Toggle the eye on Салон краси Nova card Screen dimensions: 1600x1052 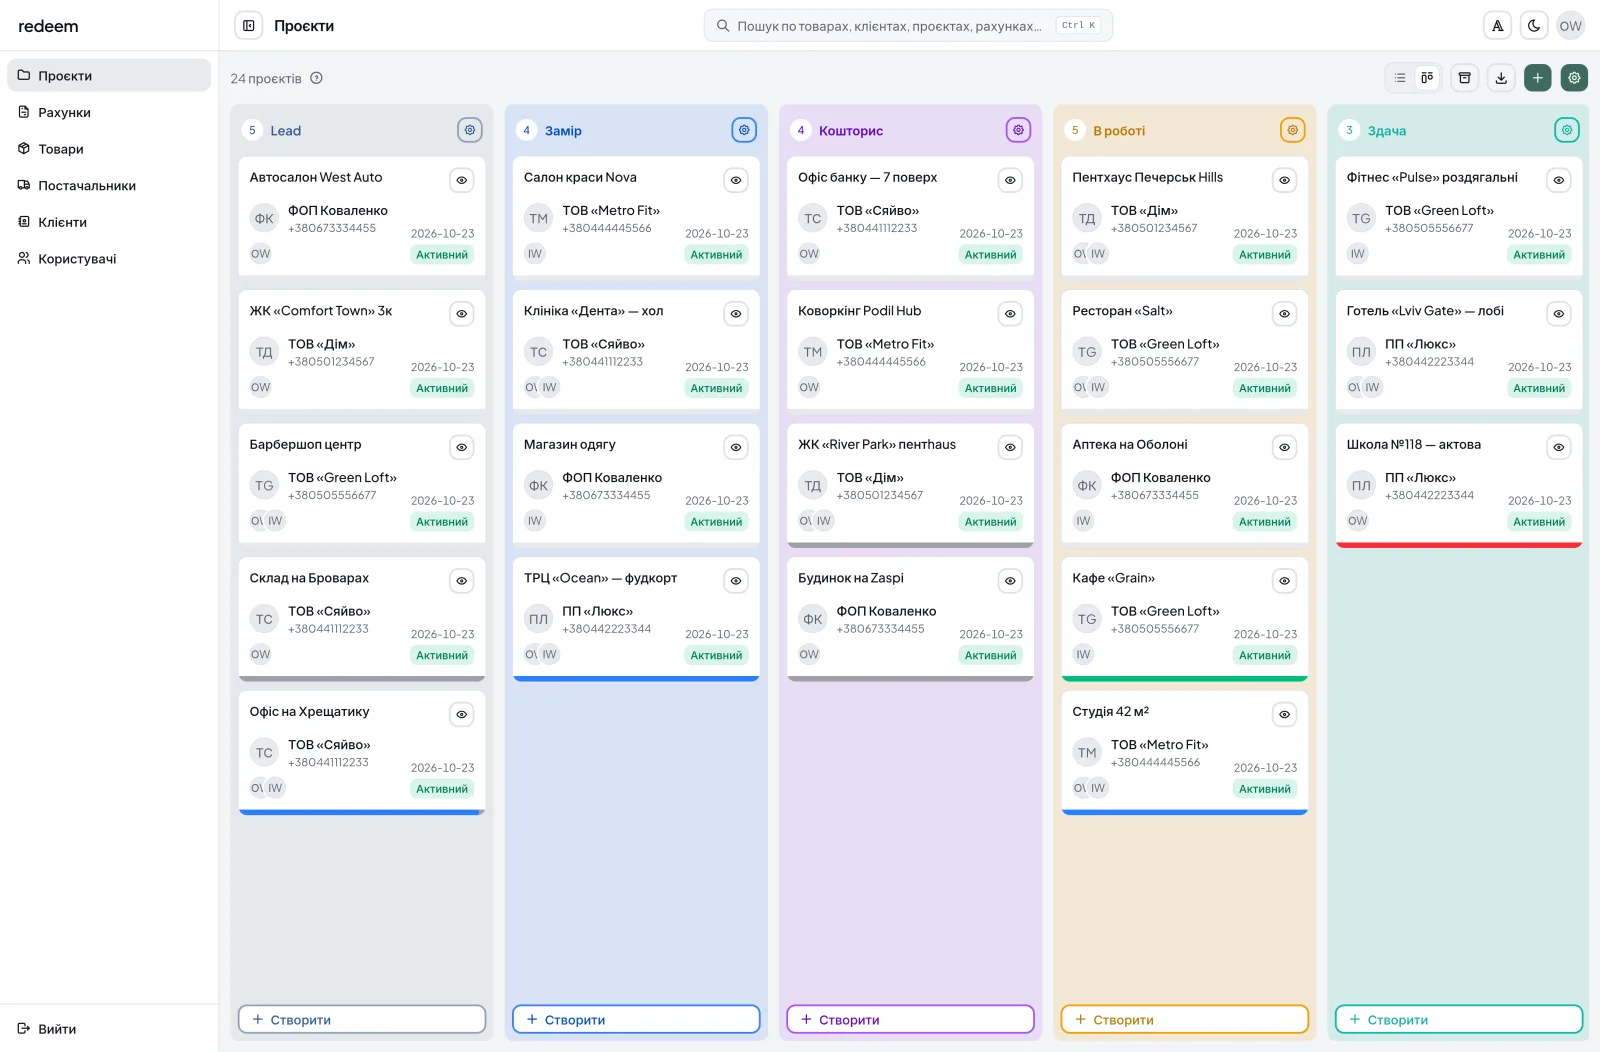[736, 181]
